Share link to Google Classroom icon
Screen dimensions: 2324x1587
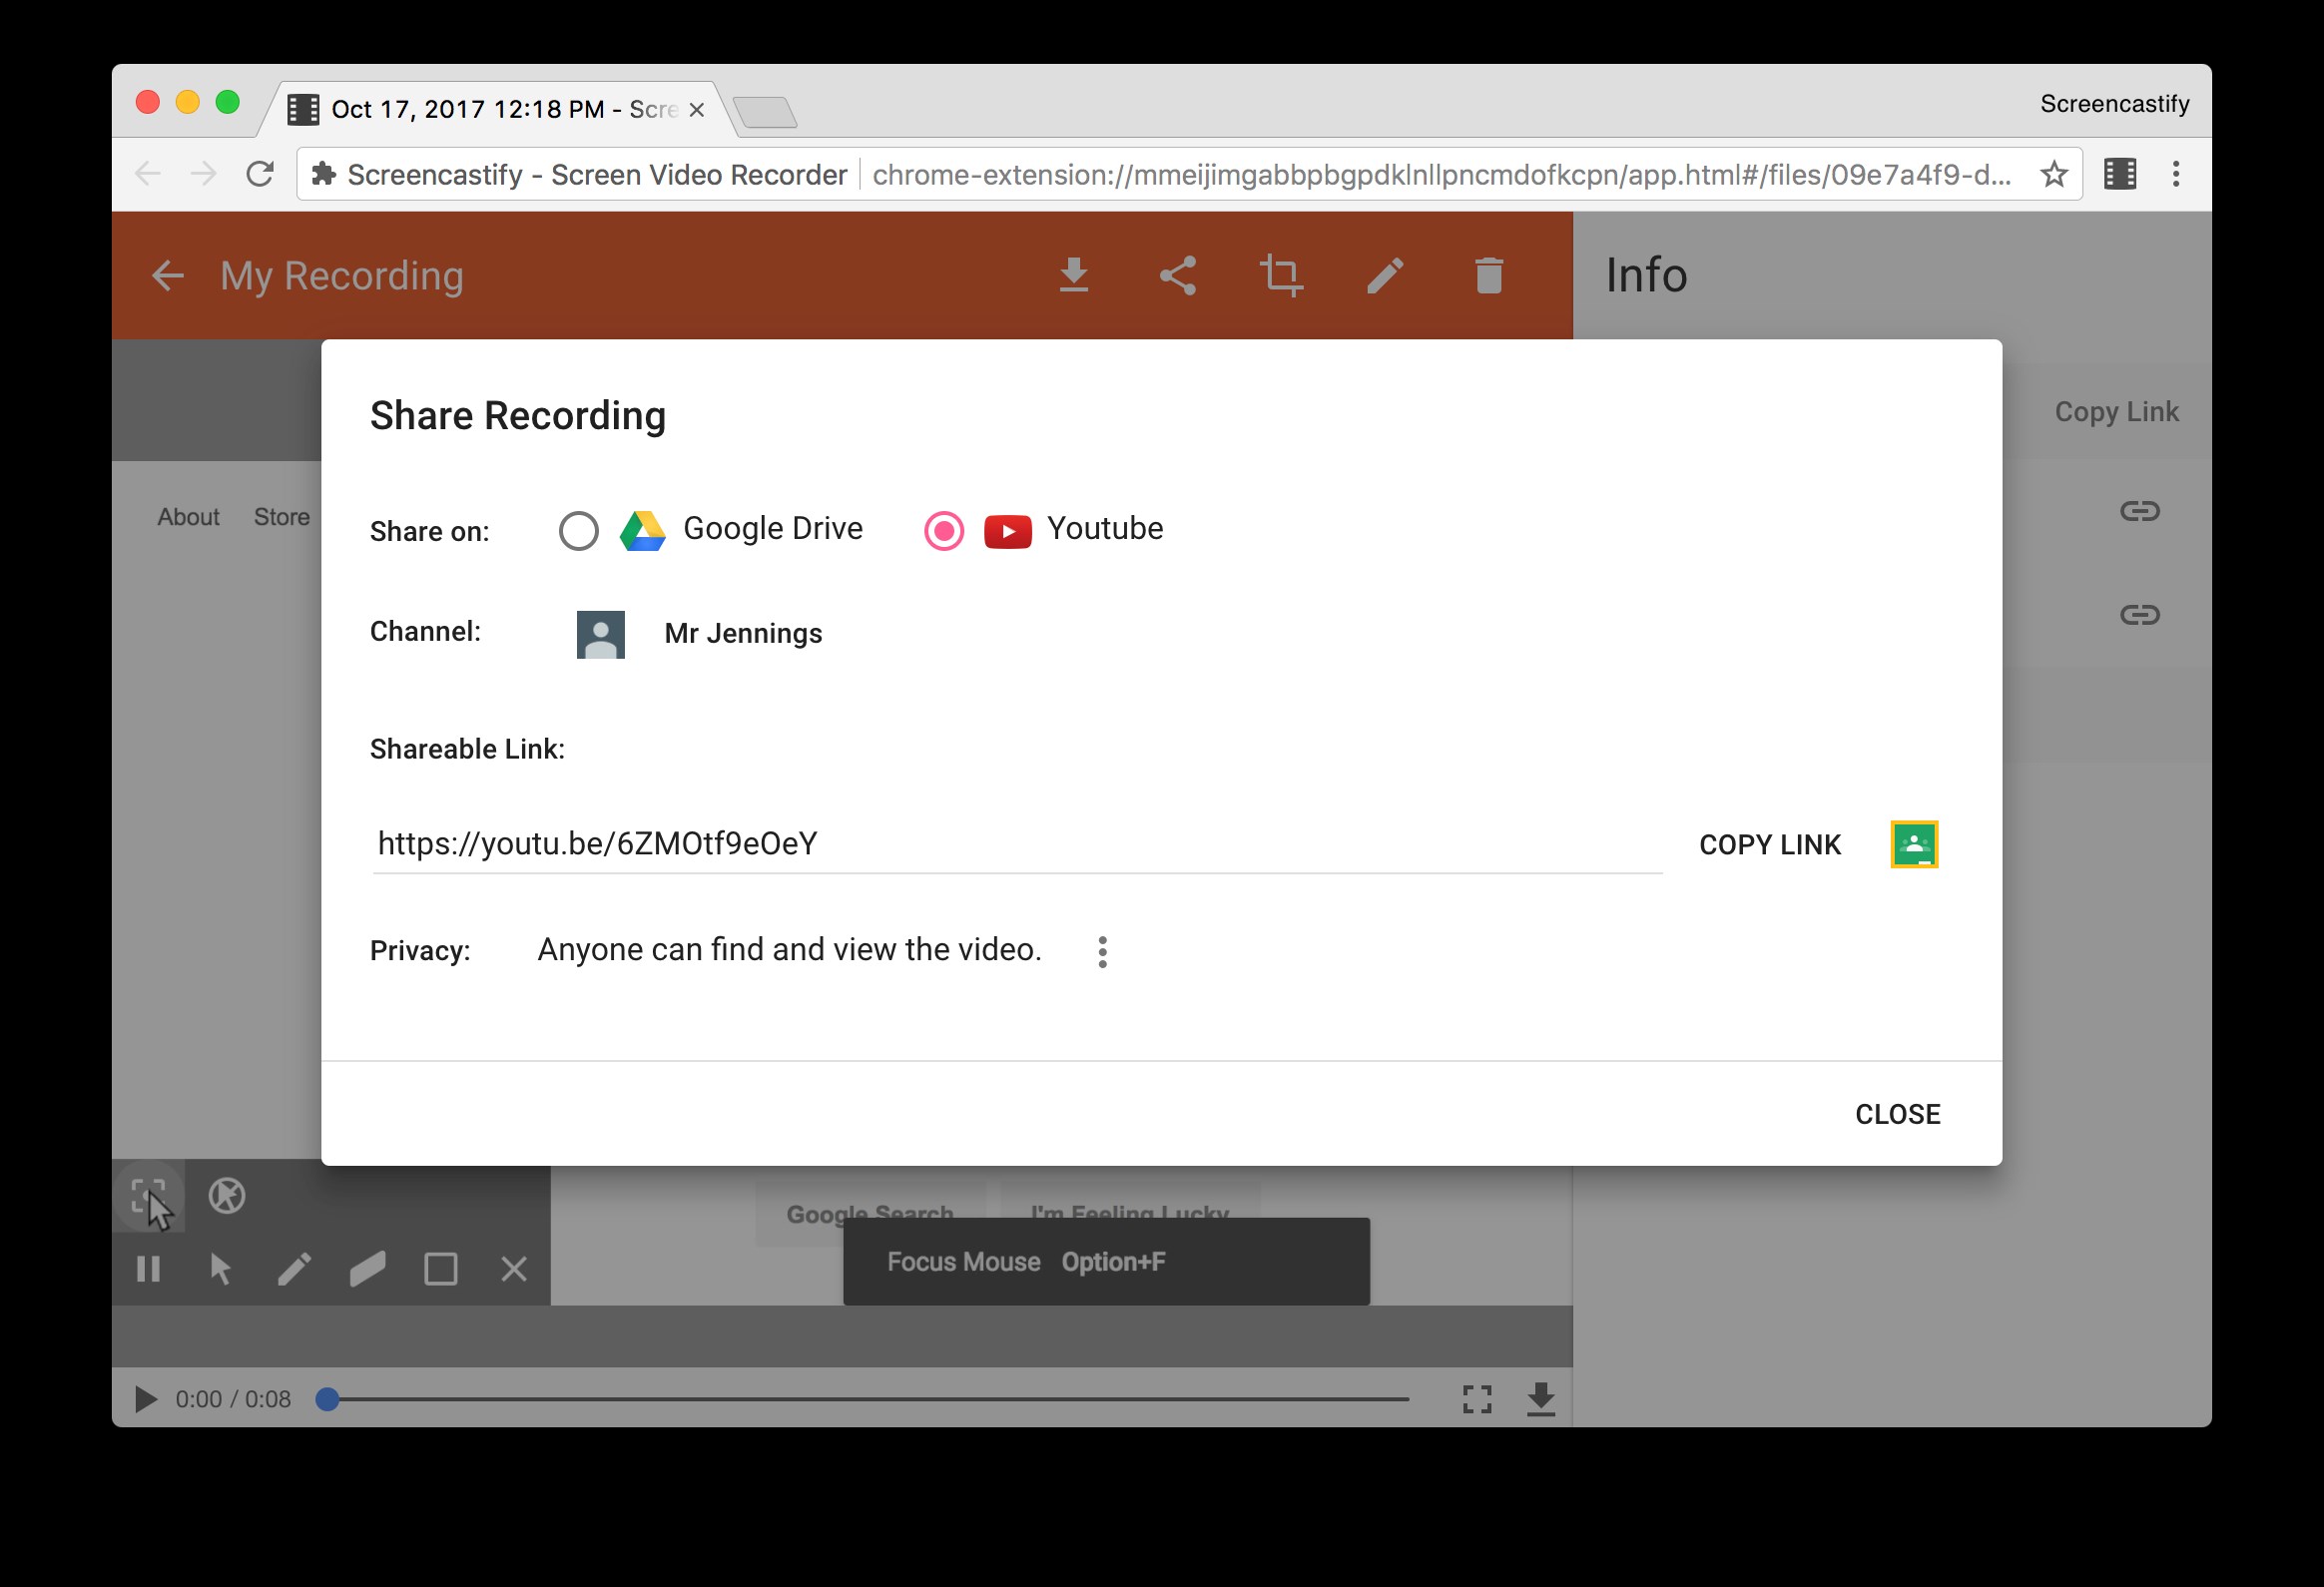[x=1914, y=845]
